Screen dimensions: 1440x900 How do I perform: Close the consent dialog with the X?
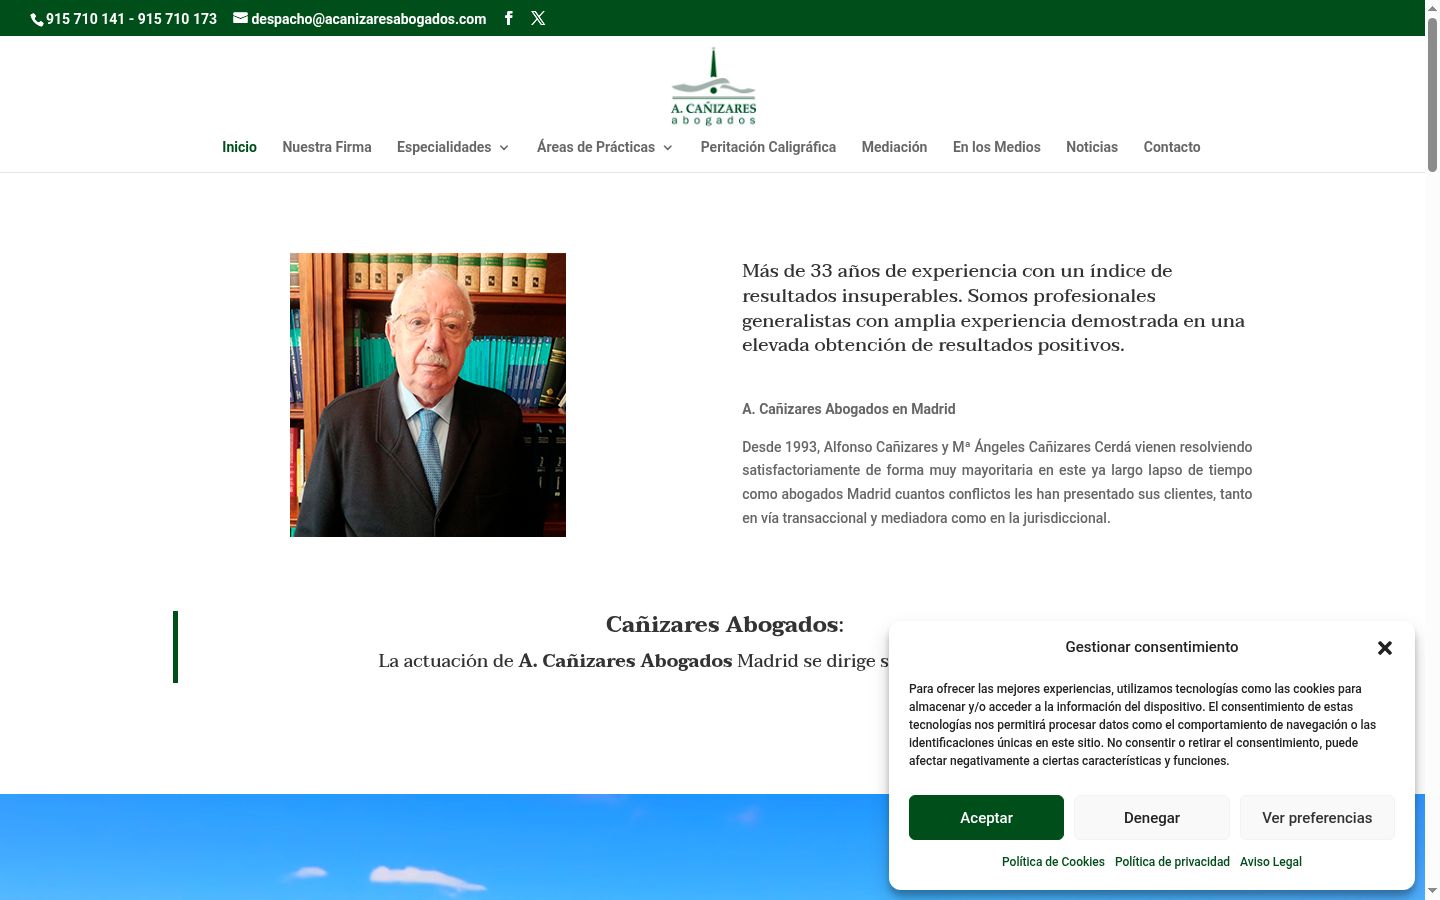1385,648
